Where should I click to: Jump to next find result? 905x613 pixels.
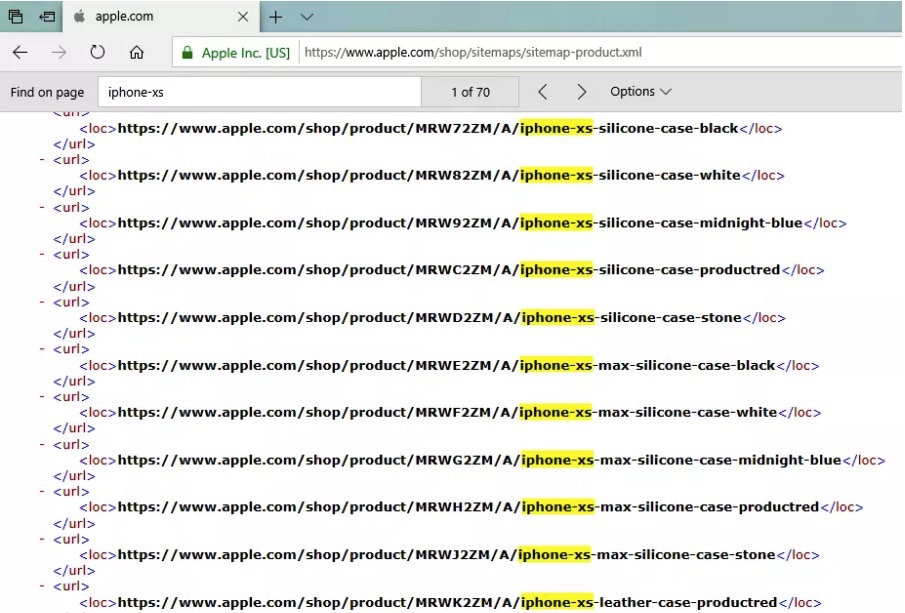pyautogui.click(x=582, y=92)
